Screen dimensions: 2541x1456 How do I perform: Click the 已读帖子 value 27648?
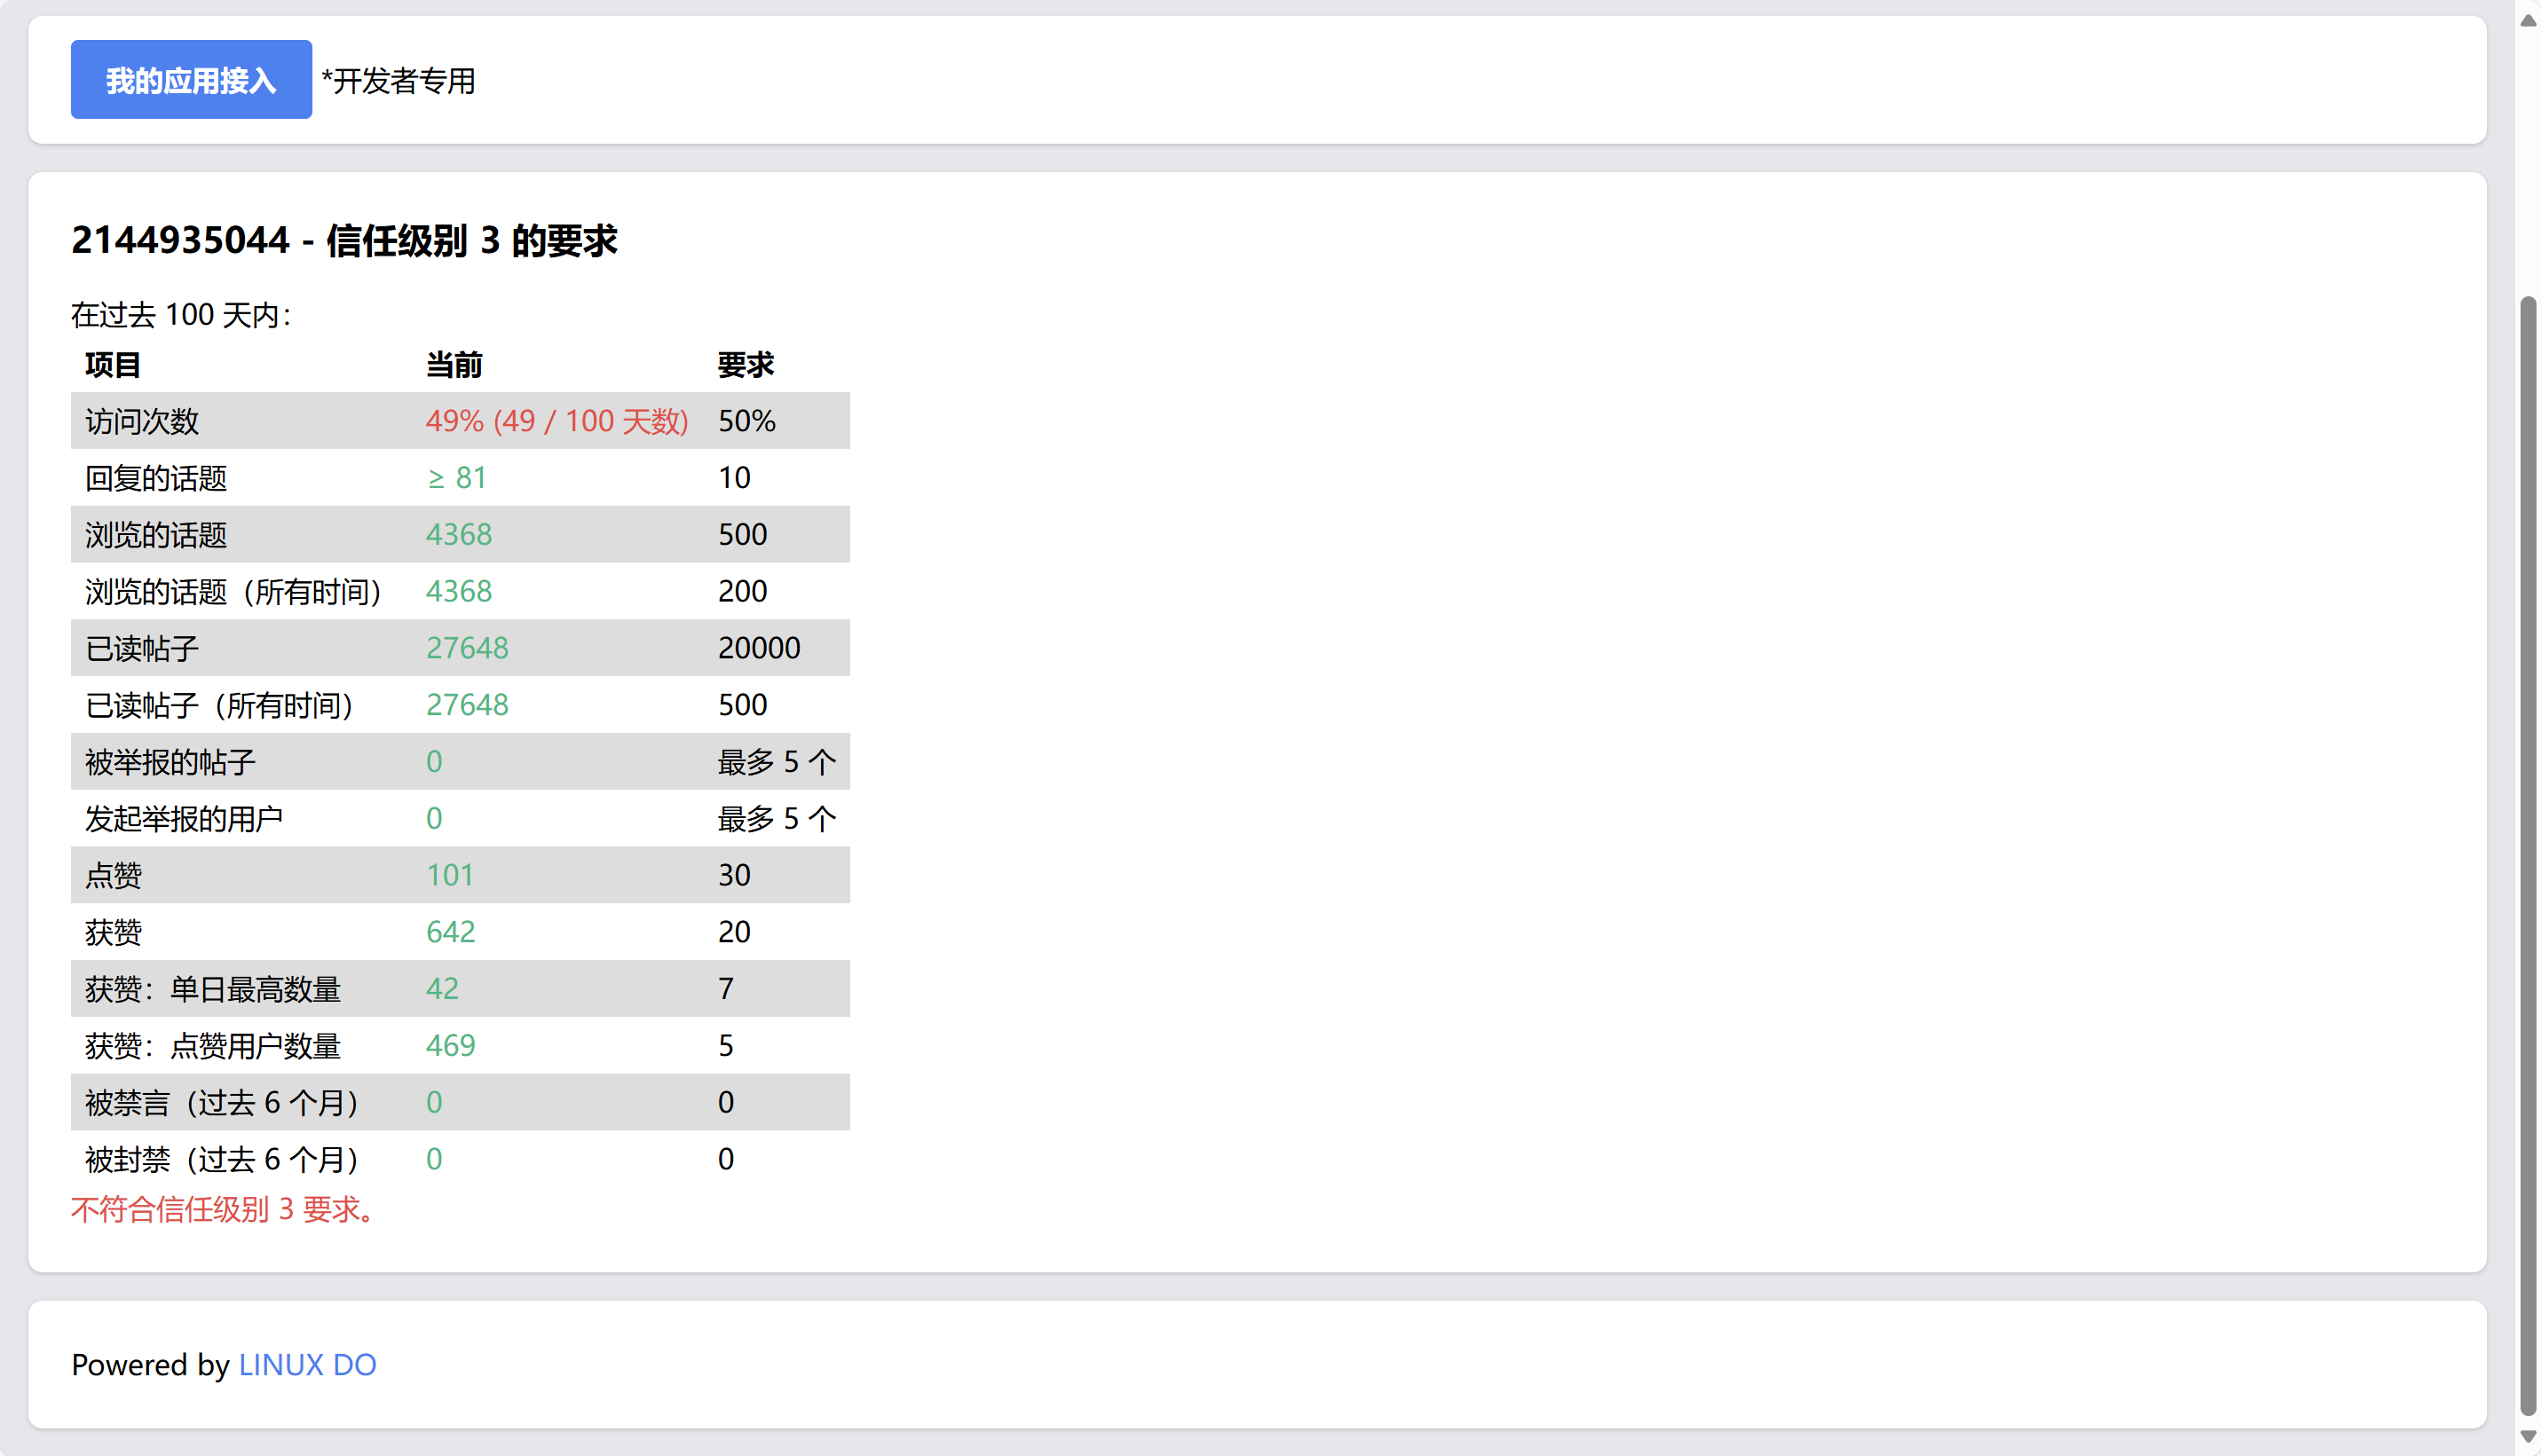click(x=467, y=648)
